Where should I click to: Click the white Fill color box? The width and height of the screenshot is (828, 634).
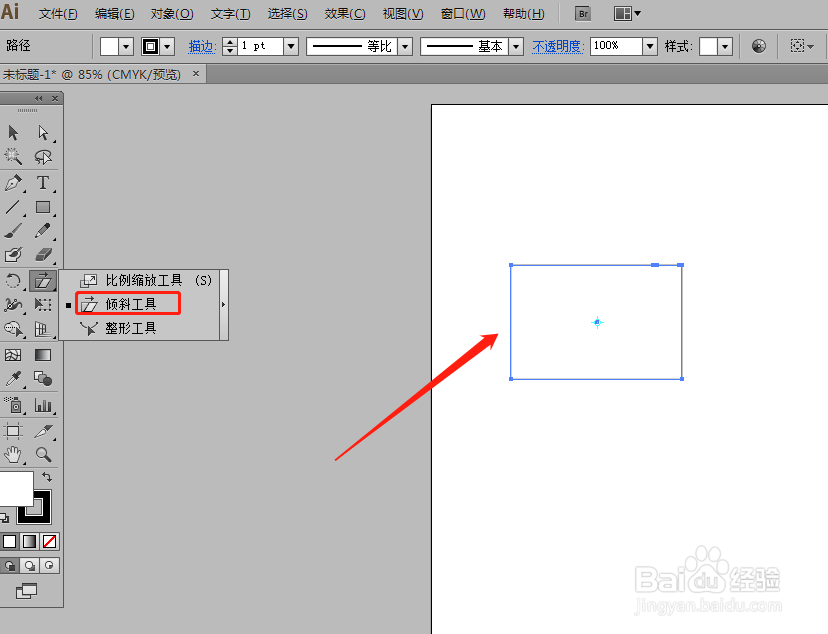pos(15,488)
